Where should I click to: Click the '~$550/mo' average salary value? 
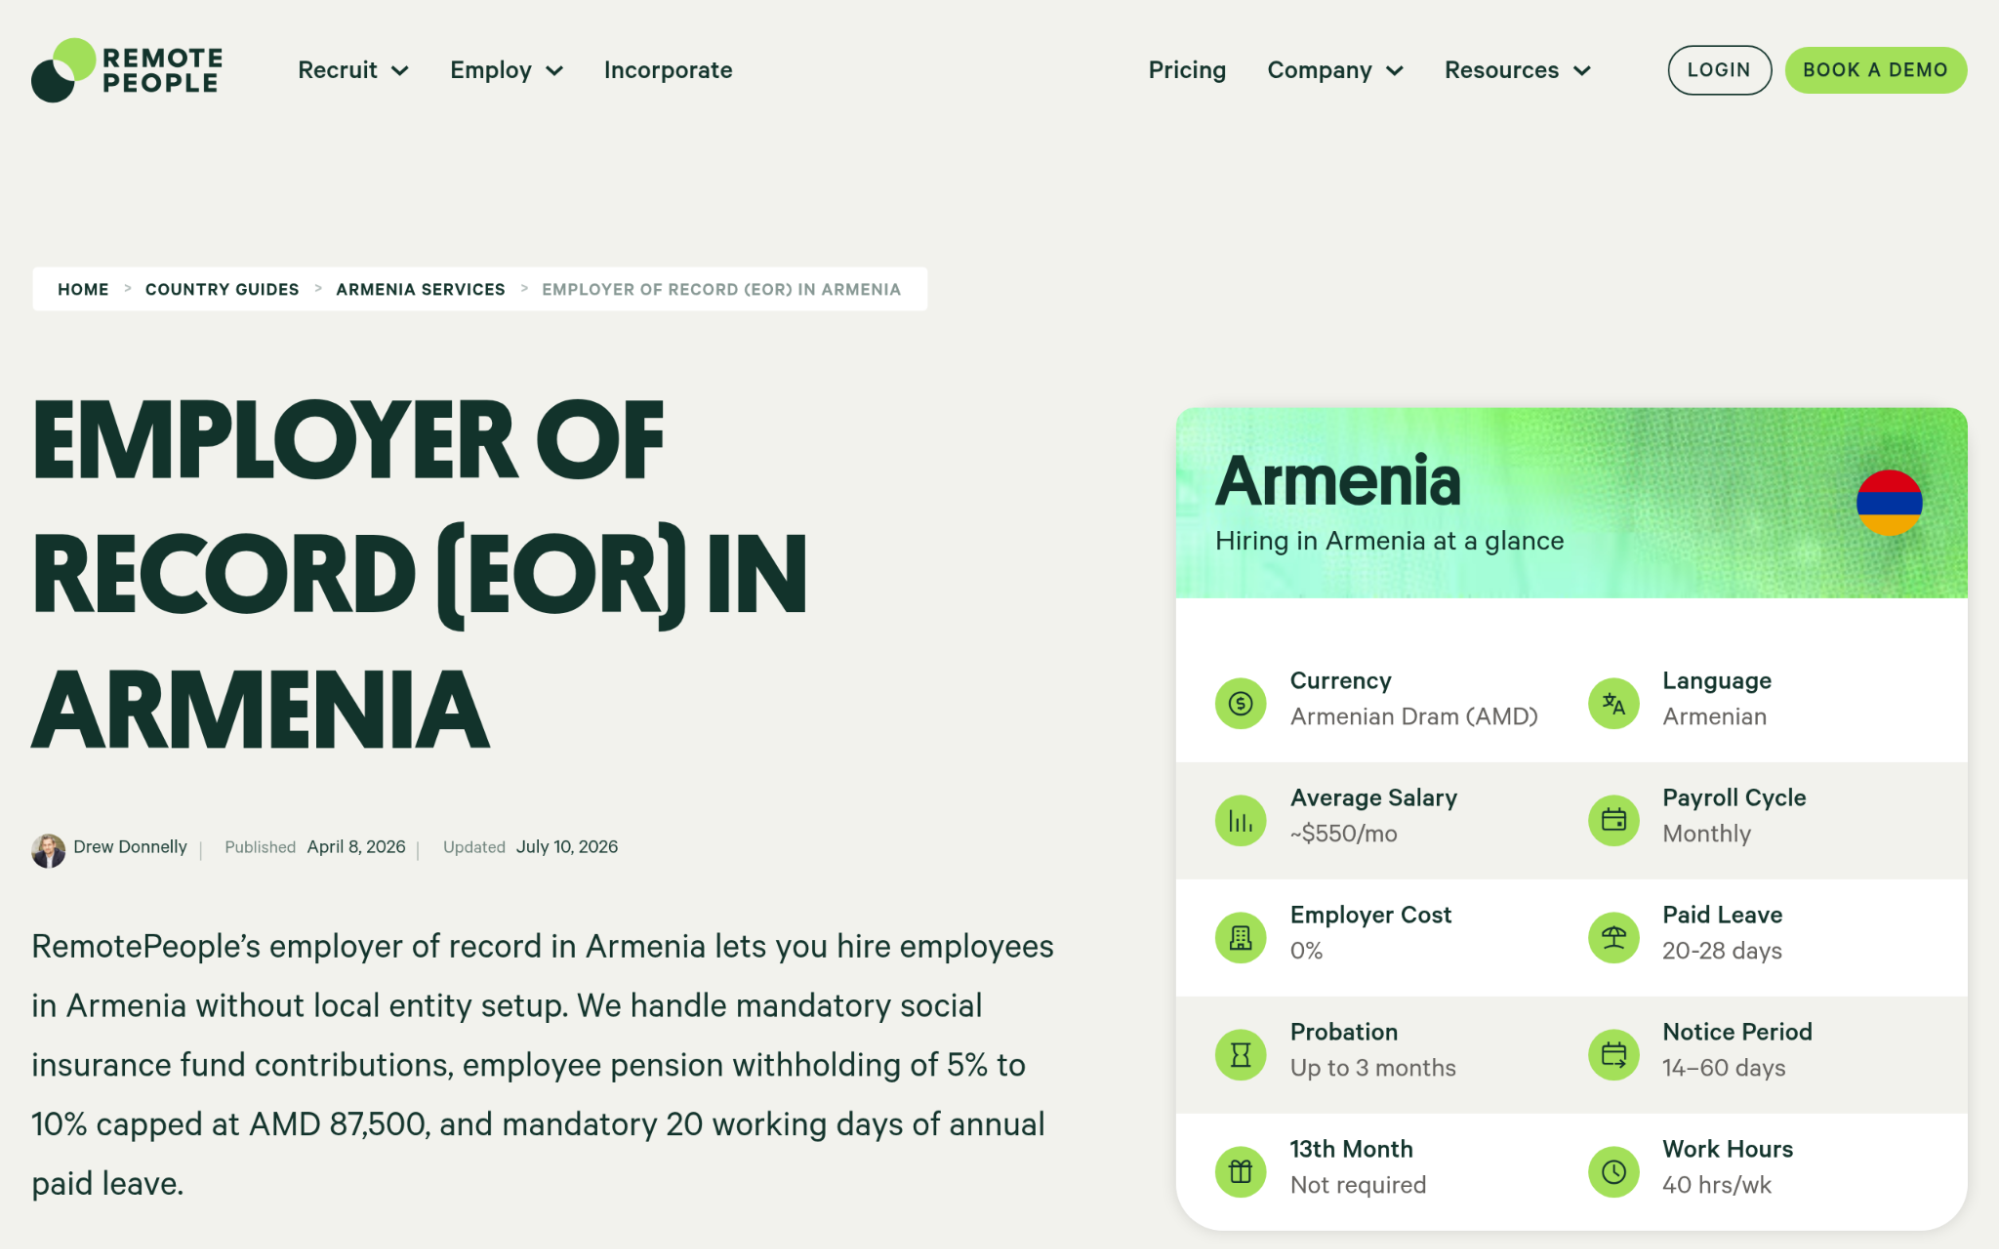(x=1343, y=834)
